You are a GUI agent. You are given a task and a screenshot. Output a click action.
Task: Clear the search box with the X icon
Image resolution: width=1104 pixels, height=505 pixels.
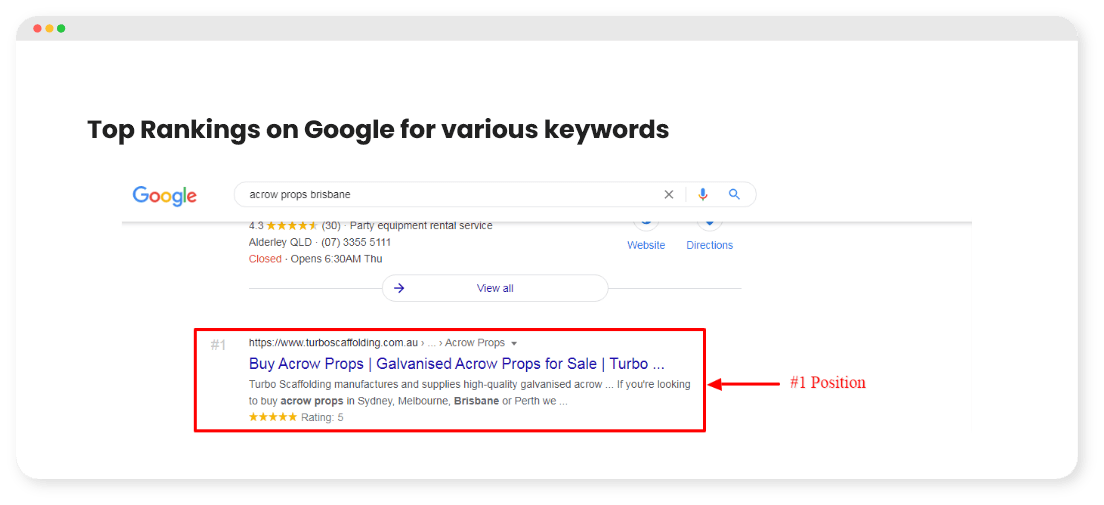(669, 194)
